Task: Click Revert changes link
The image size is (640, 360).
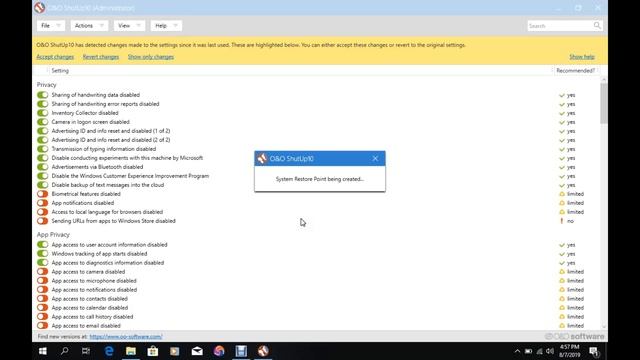Action: 101,57
